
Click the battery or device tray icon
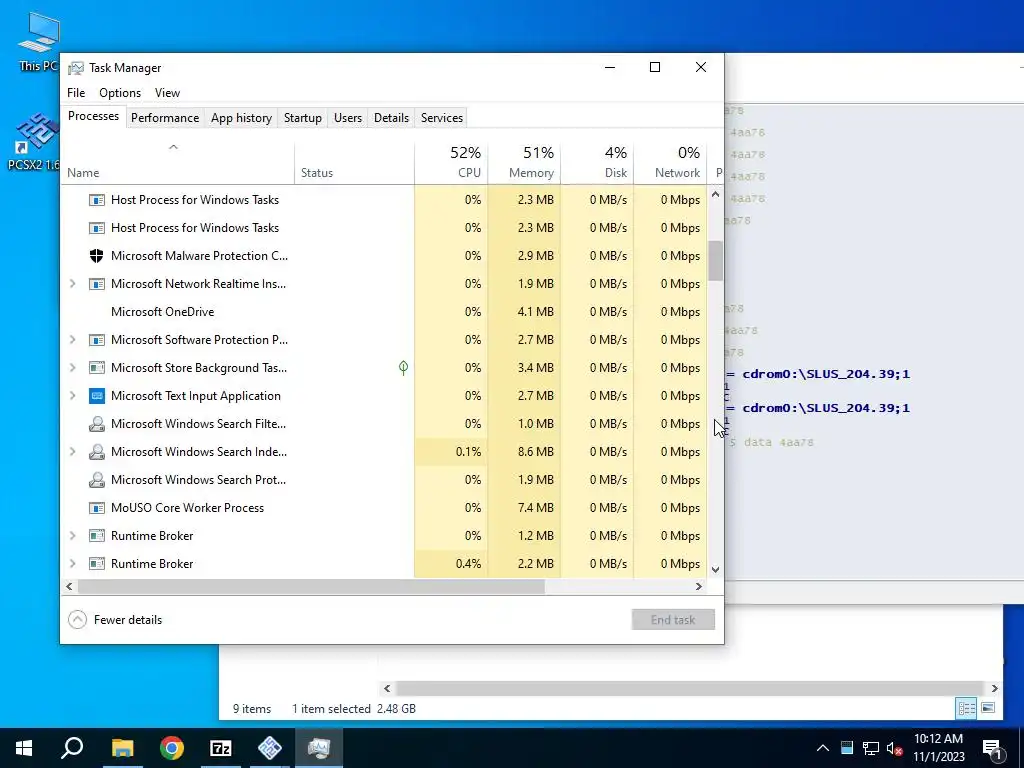(846, 748)
